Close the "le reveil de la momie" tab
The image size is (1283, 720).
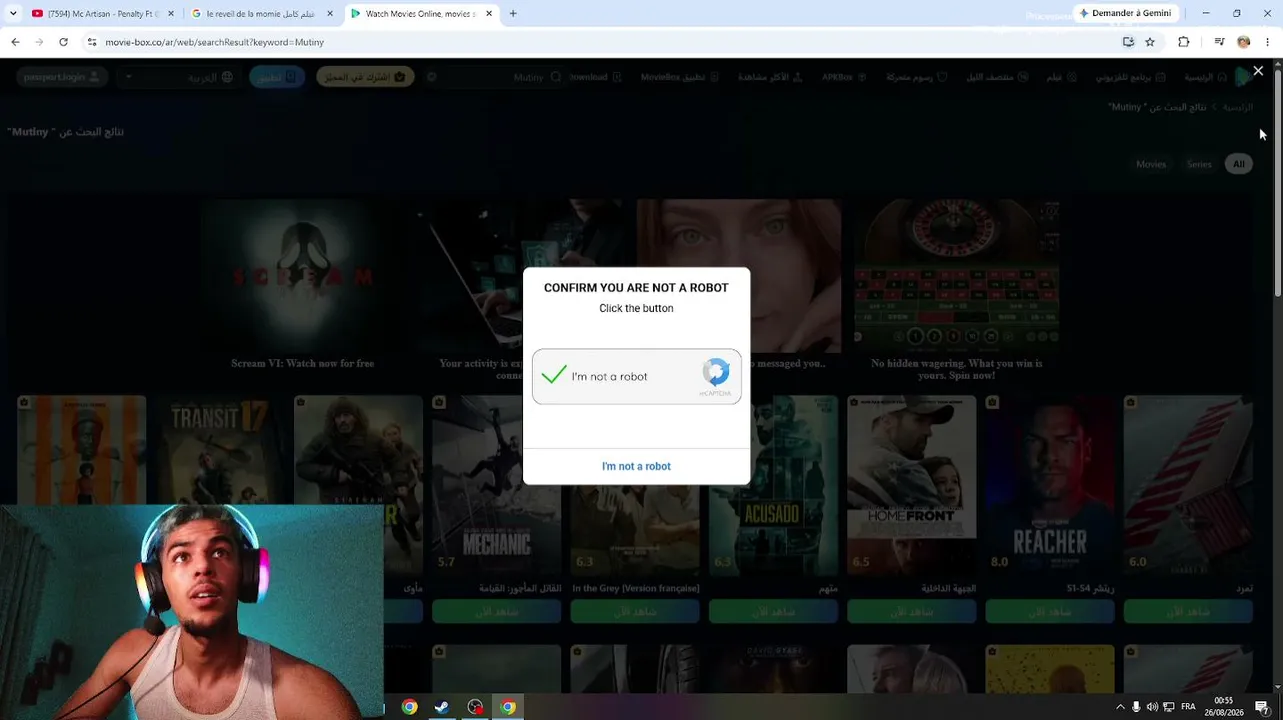point(330,14)
